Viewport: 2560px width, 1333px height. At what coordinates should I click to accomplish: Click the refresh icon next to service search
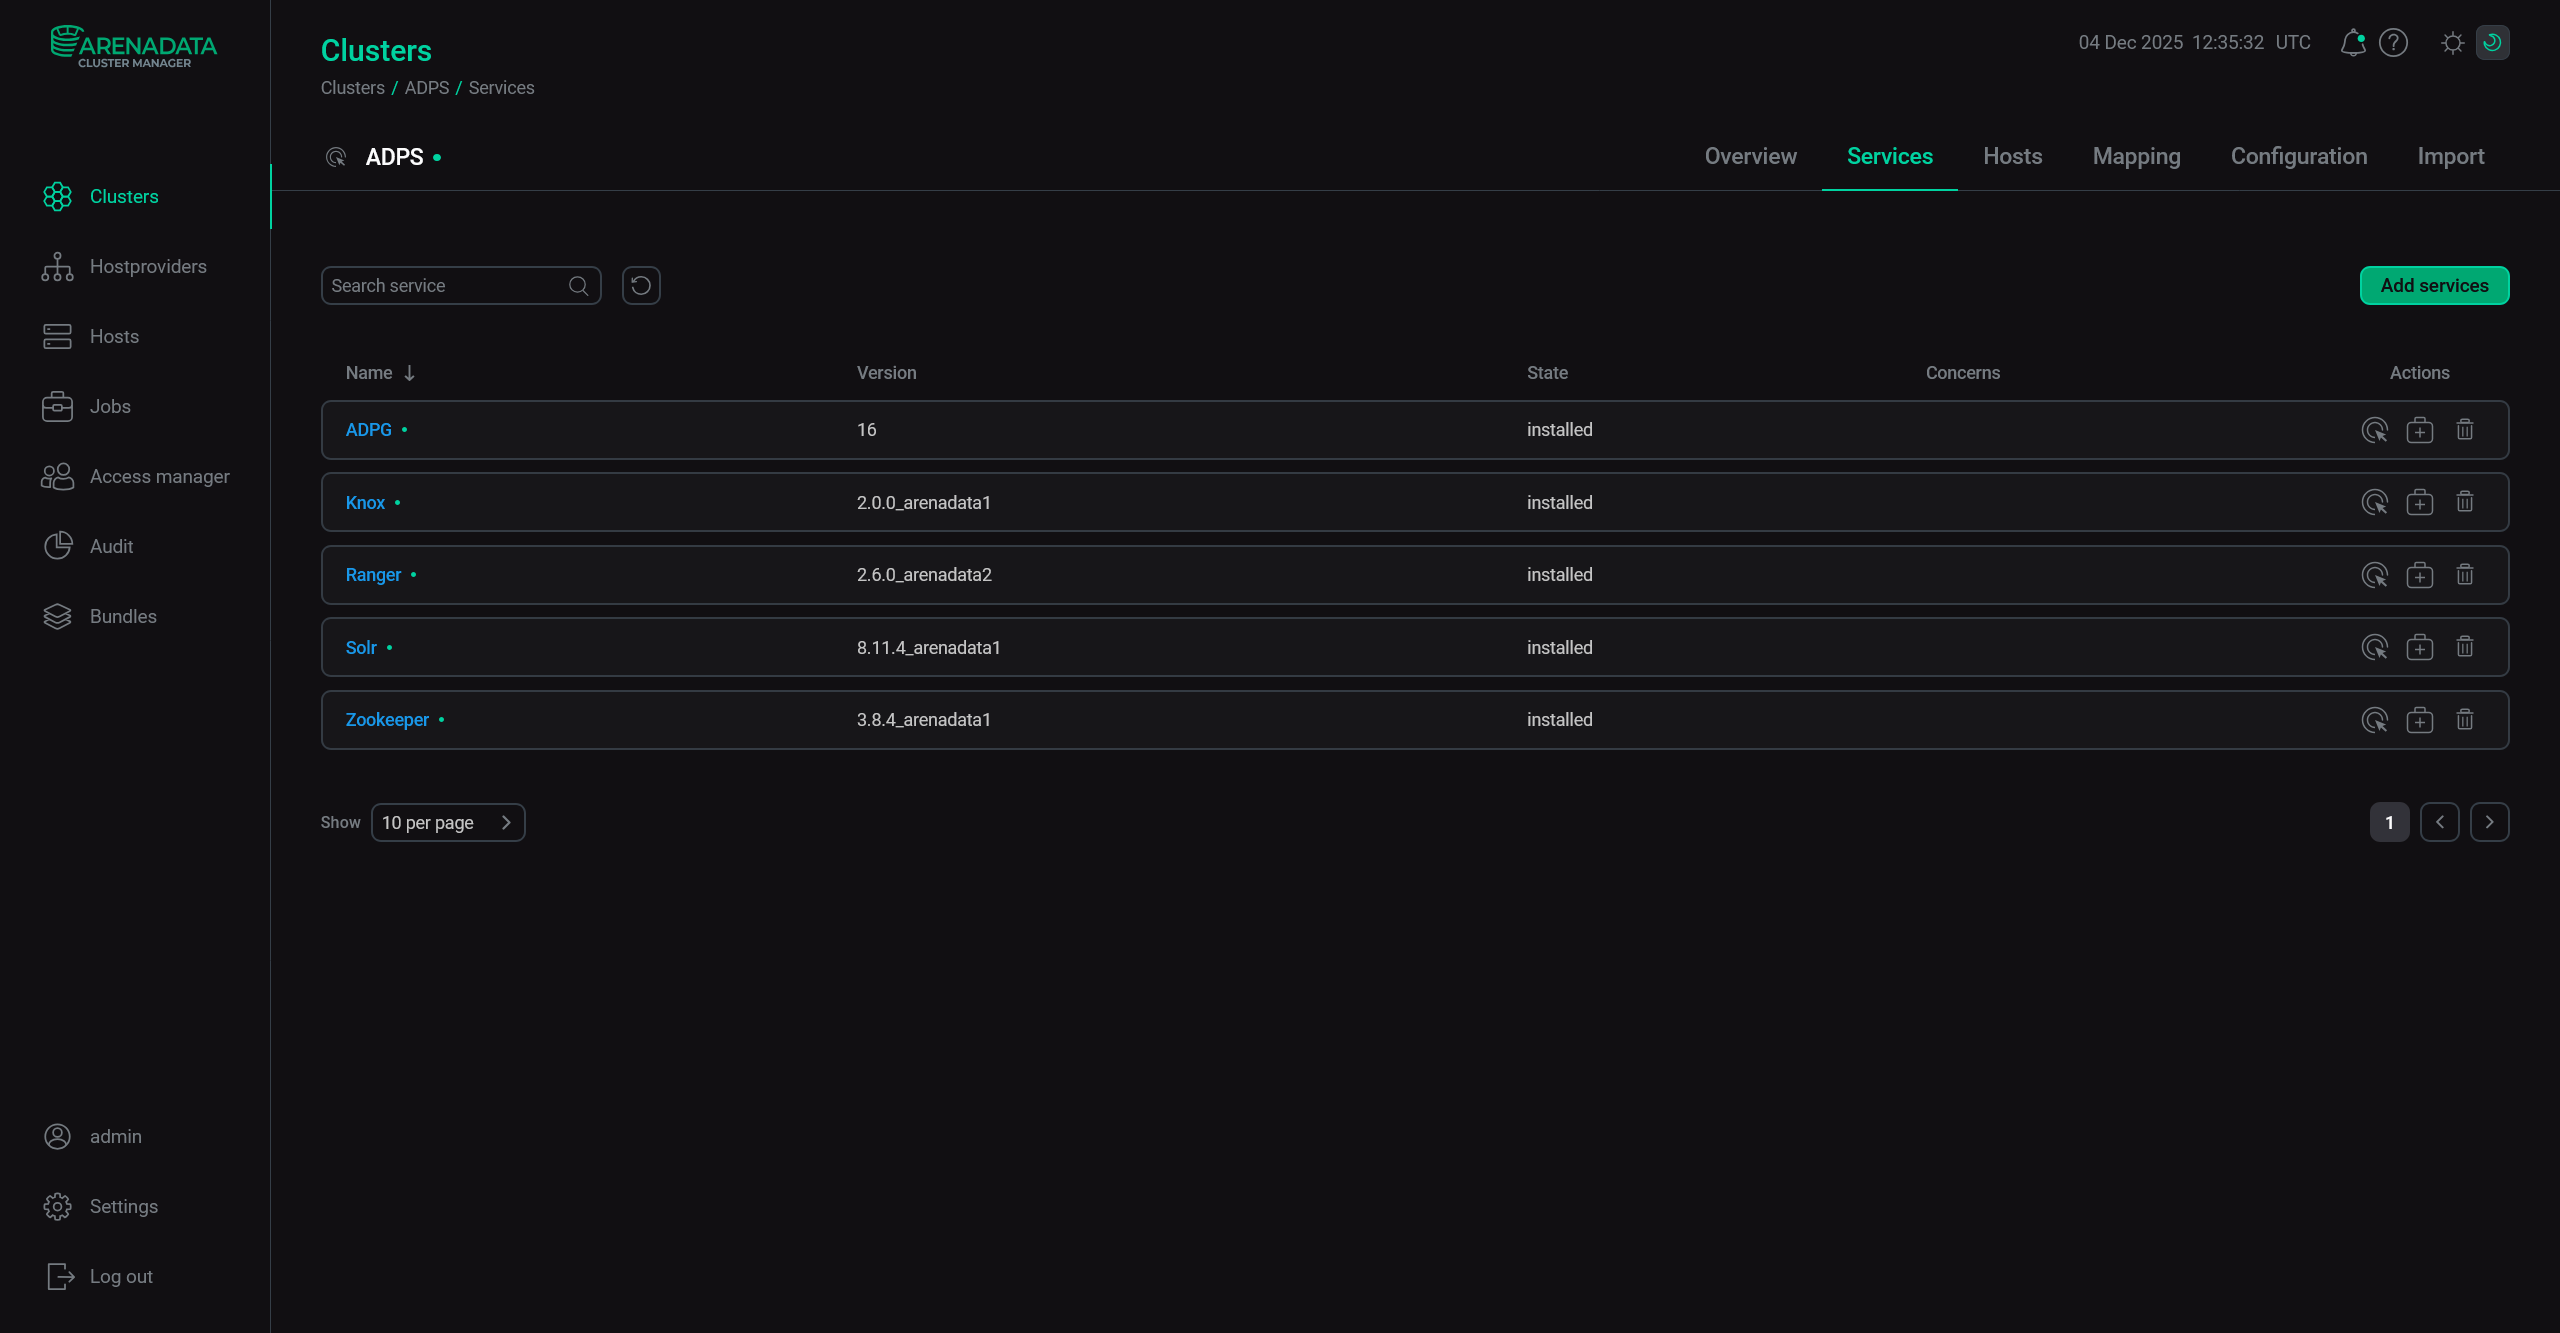pyautogui.click(x=640, y=285)
